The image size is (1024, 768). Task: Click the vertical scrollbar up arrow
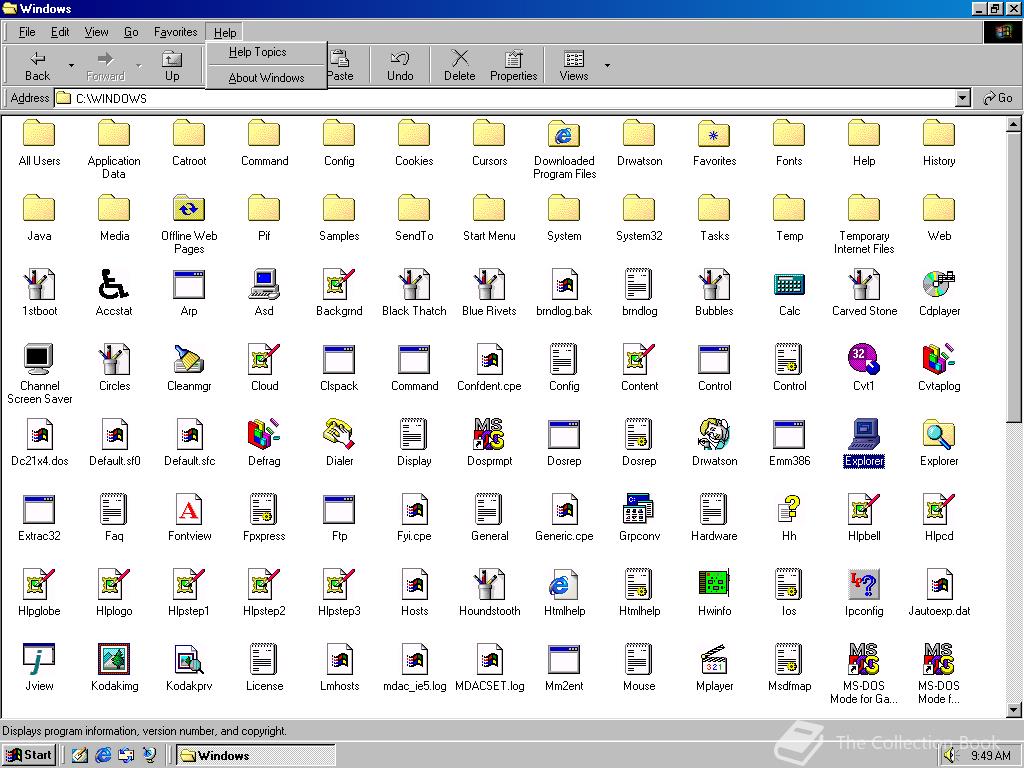click(x=1014, y=123)
